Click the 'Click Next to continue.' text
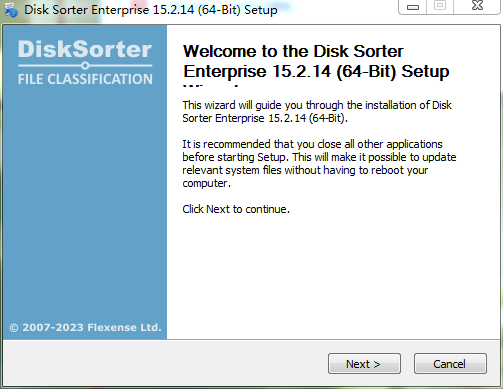The width and height of the screenshot is (503, 389). pyautogui.click(x=236, y=209)
